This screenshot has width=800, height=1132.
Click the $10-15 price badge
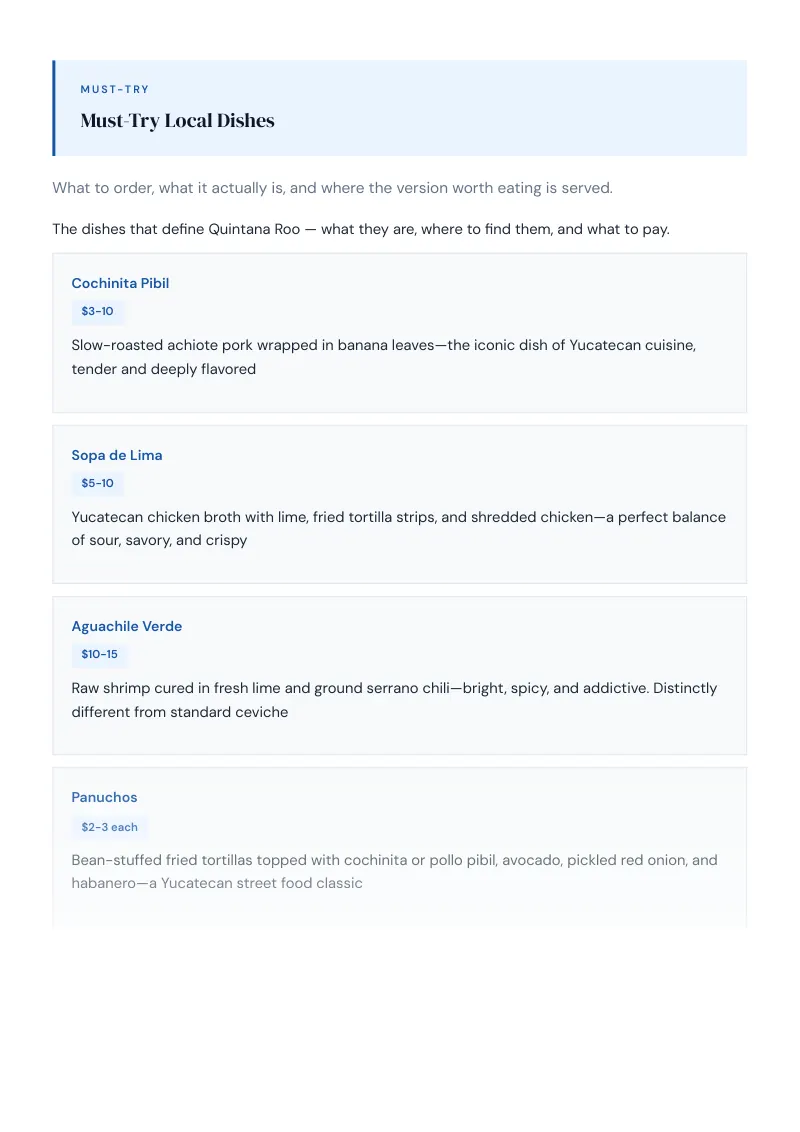point(100,654)
